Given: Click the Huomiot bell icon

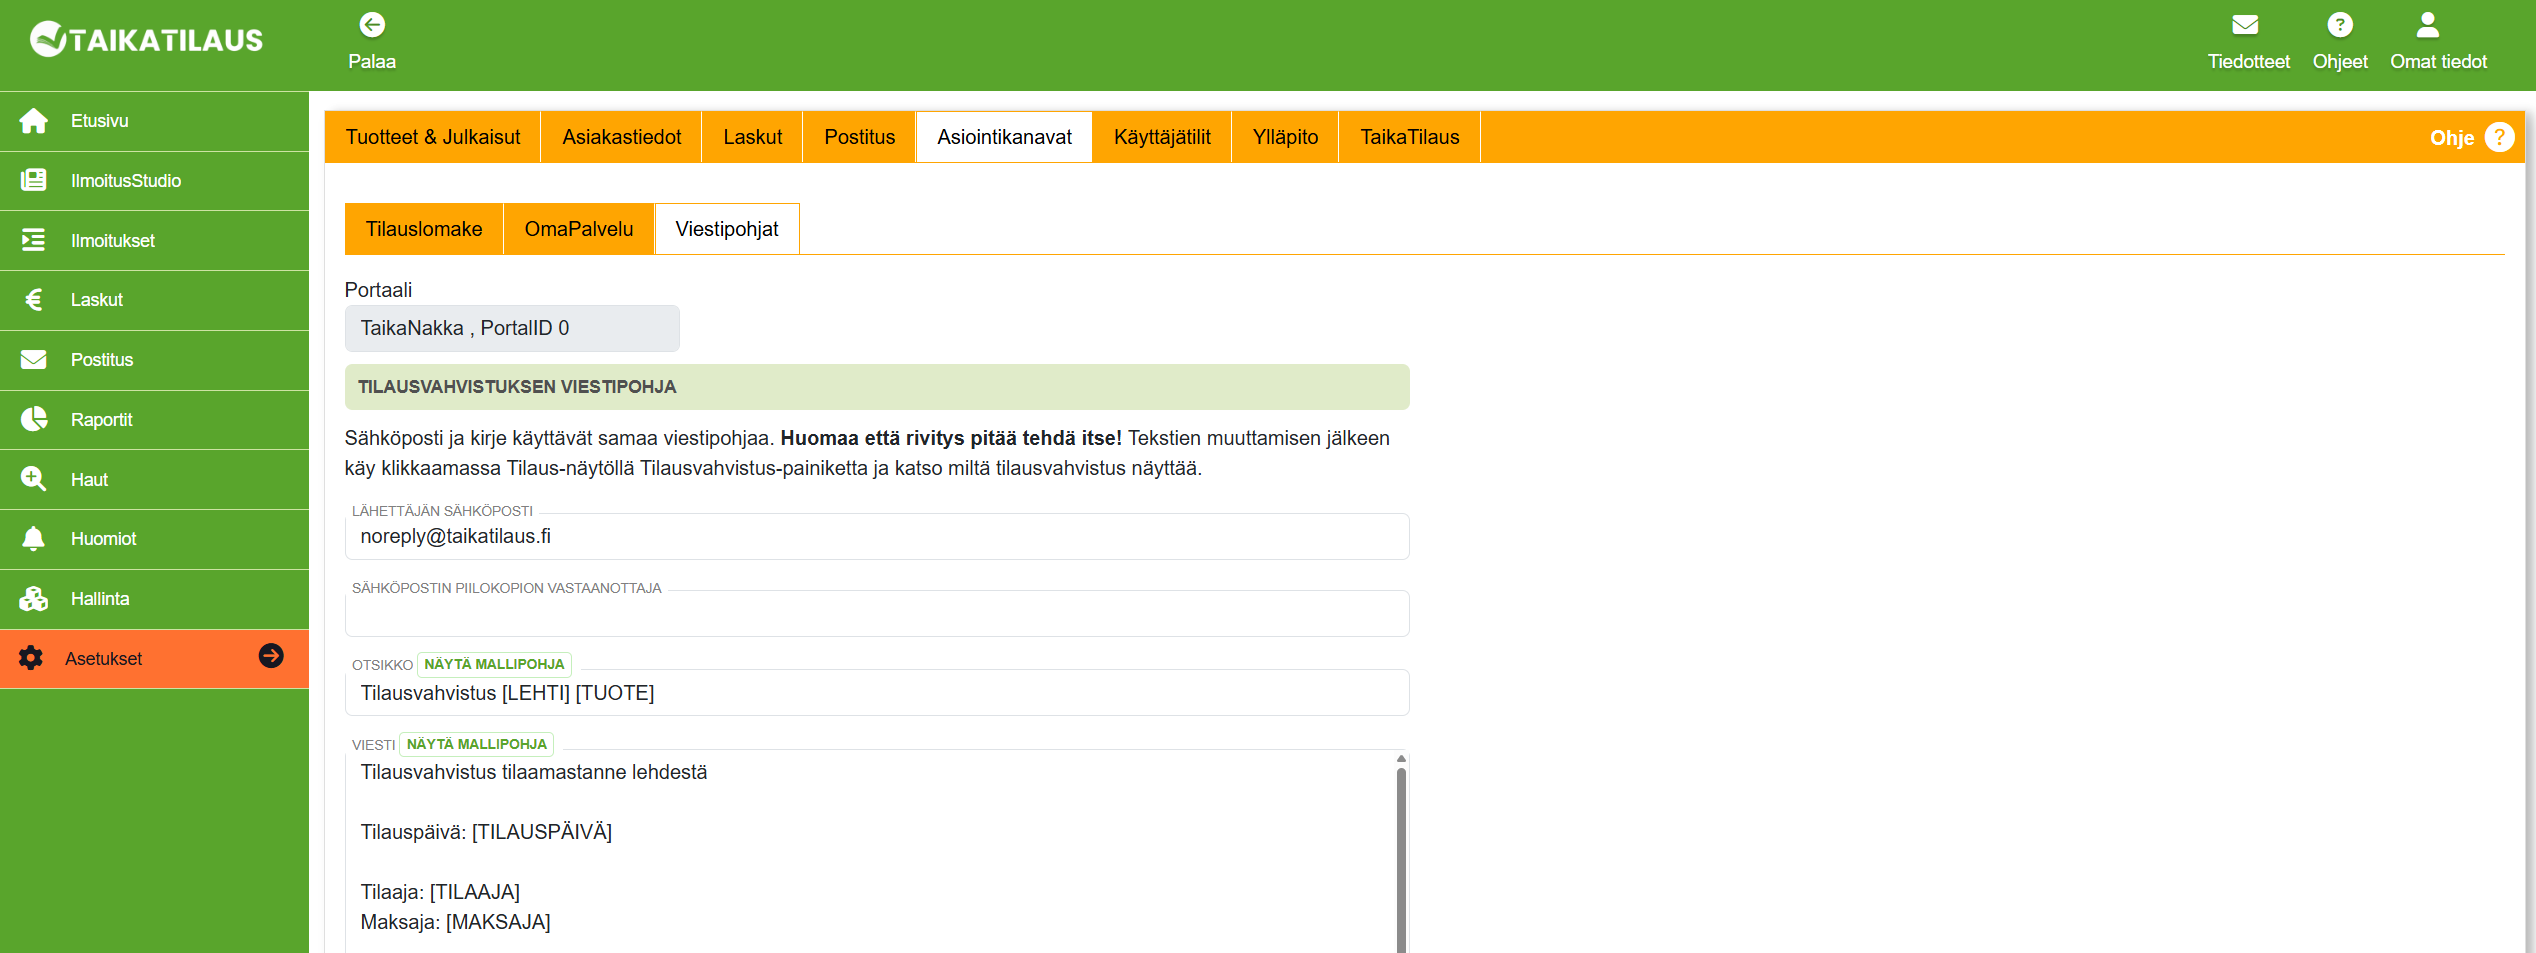Looking at the screenshot, I should tap(33, 539).
